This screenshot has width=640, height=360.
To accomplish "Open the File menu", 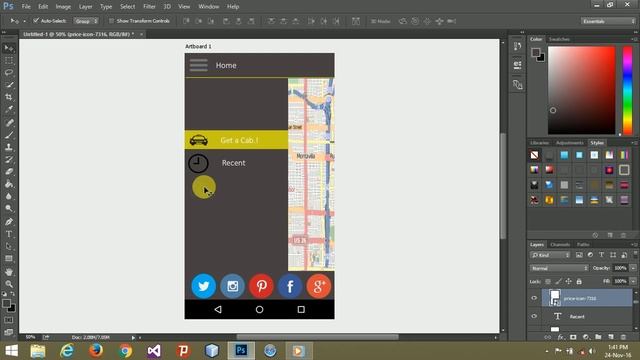I will (26, 7).
